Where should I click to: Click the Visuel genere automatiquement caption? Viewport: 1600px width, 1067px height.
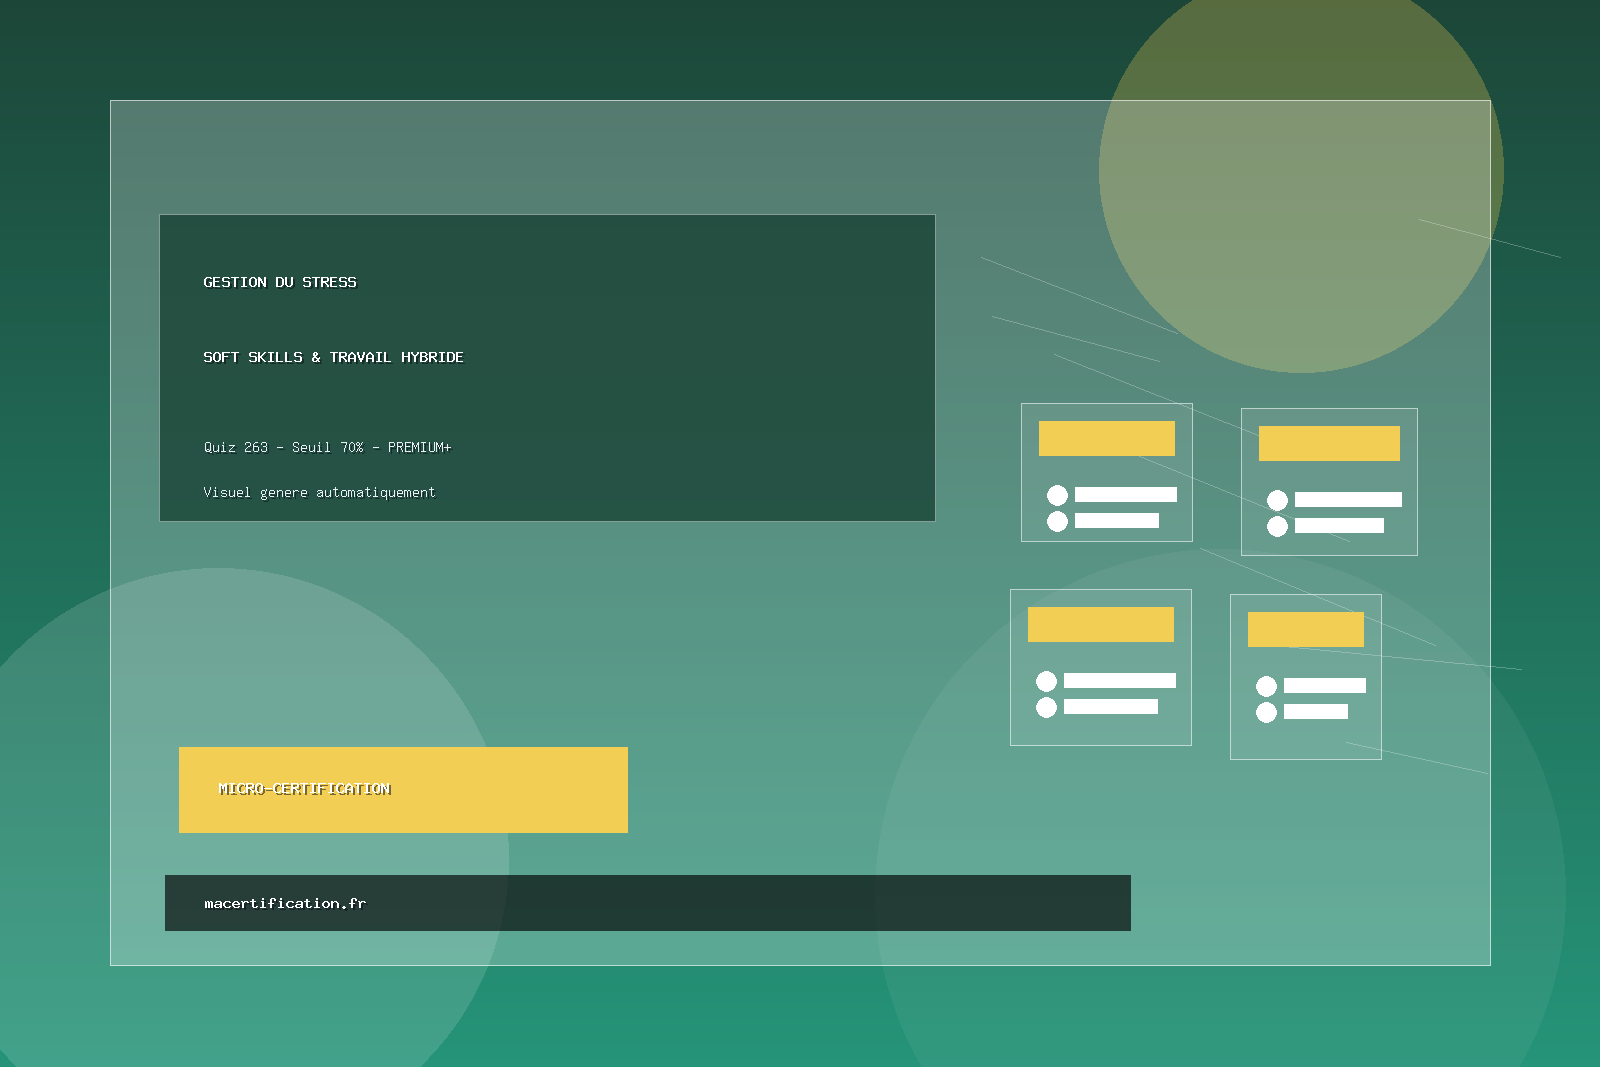click(319, 492)
